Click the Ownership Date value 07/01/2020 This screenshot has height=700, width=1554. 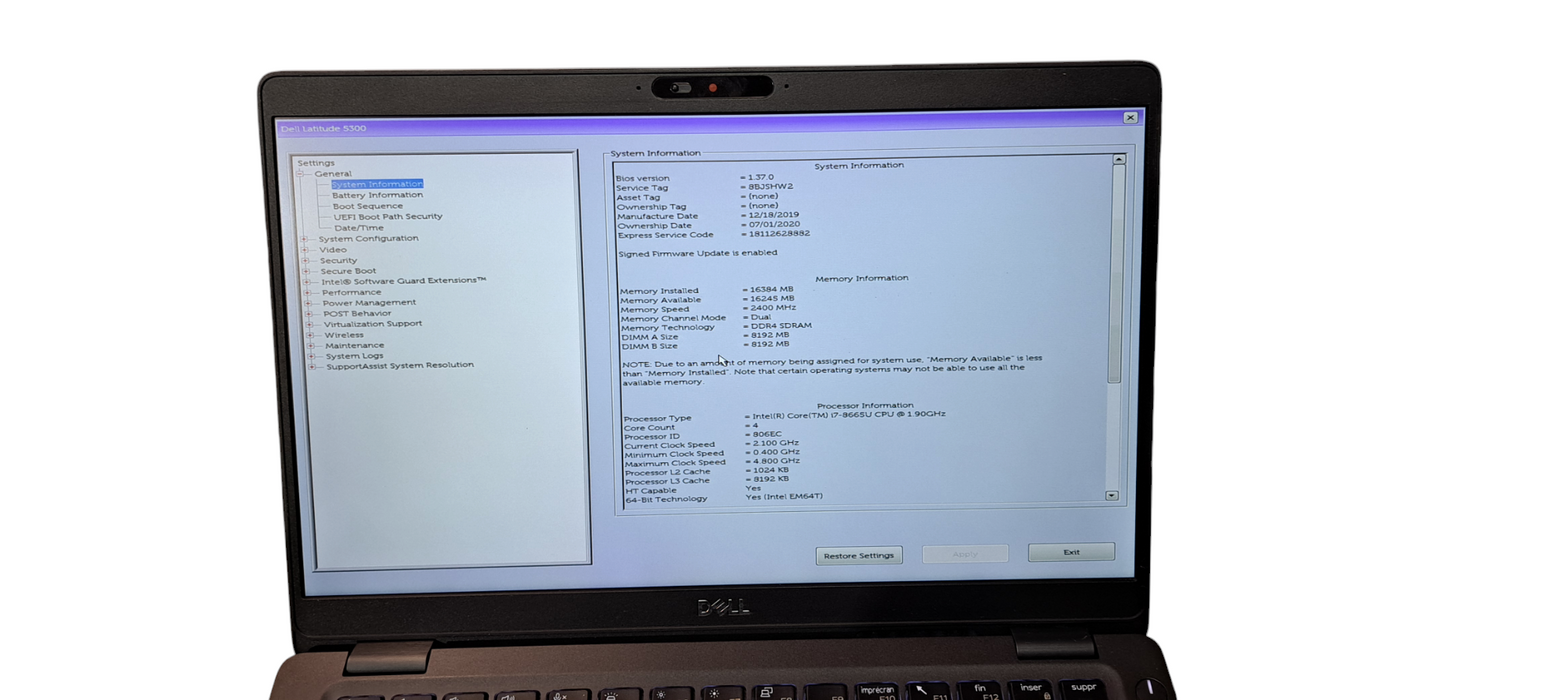pyautogui.click(x=774, y=224)
